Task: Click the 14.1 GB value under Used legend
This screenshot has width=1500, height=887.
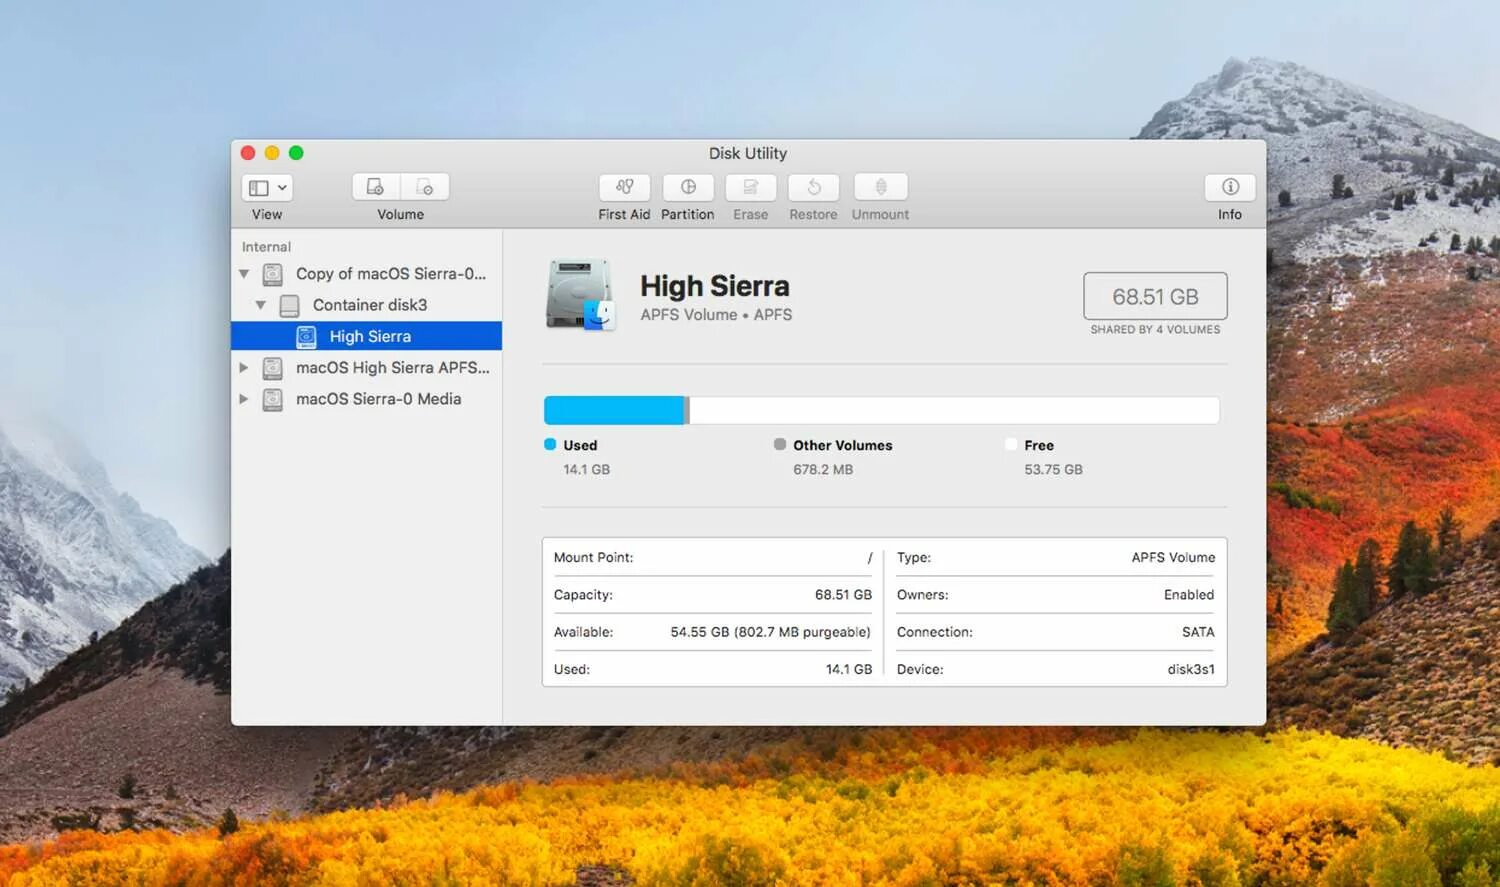Action: tap(586, 469)
